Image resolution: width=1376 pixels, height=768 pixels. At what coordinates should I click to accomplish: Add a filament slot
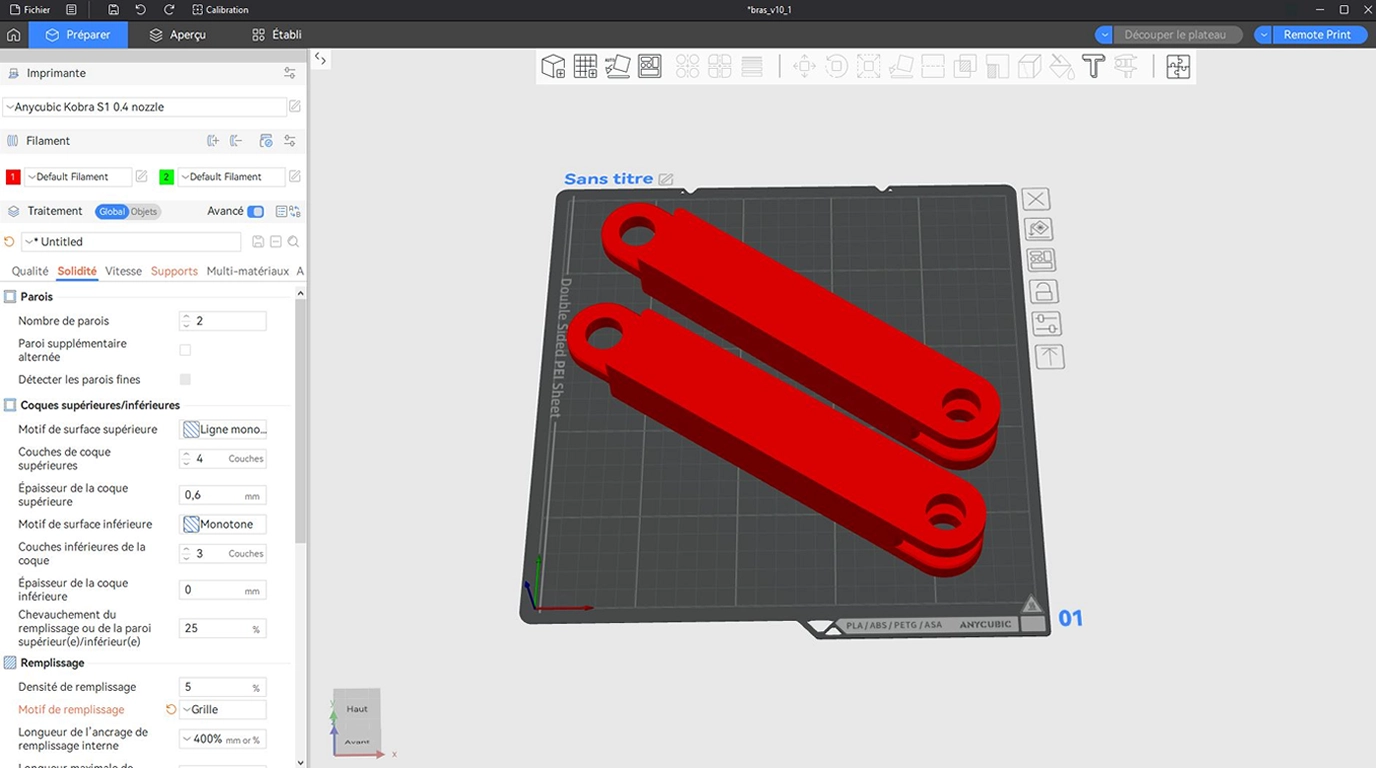click(x=213, y=141)
